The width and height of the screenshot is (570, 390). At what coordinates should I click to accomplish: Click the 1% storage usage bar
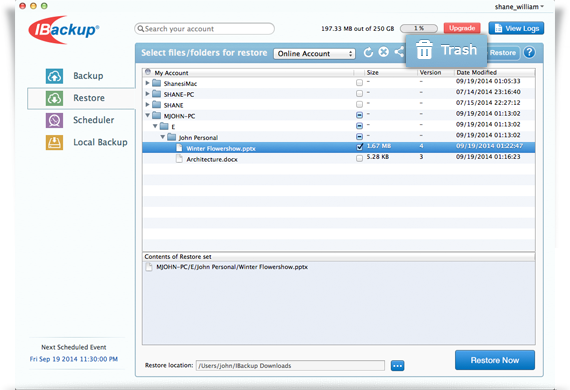419,28
